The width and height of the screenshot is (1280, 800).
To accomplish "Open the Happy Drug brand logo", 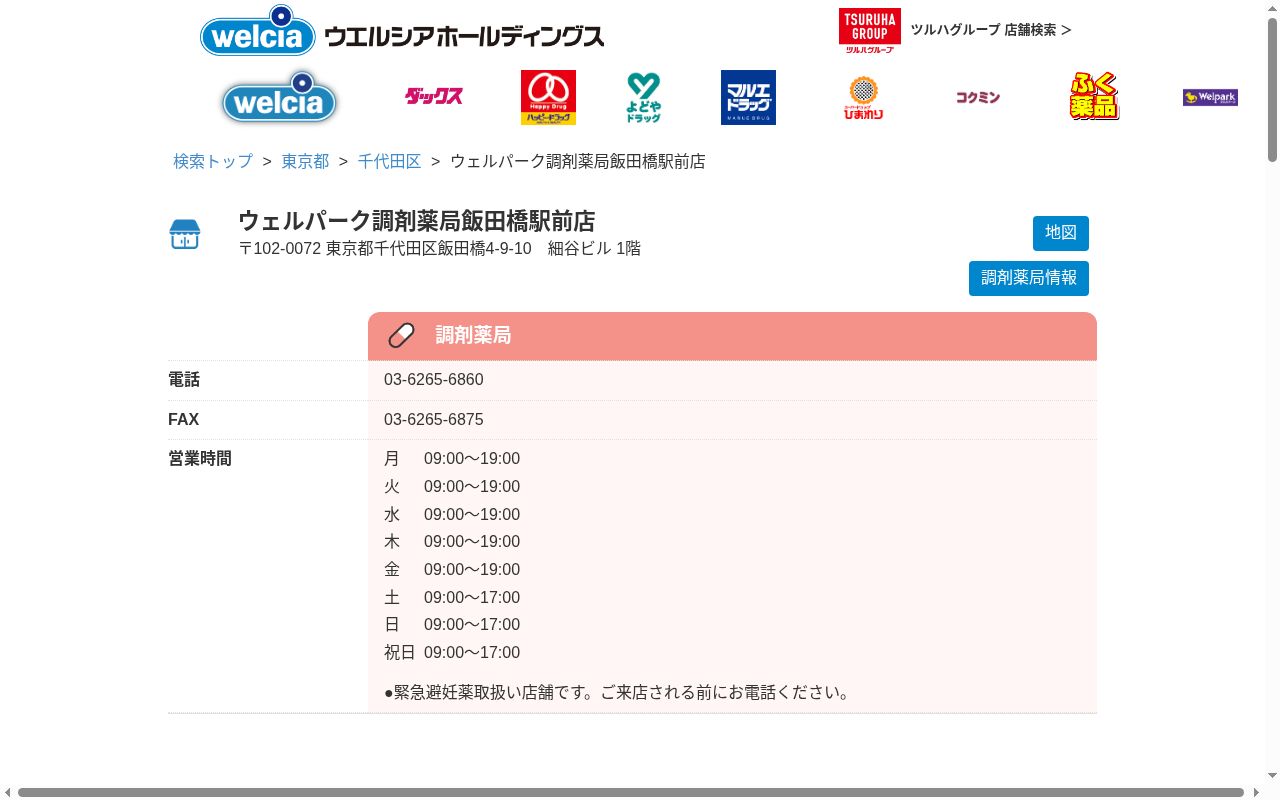I will 548,97.
